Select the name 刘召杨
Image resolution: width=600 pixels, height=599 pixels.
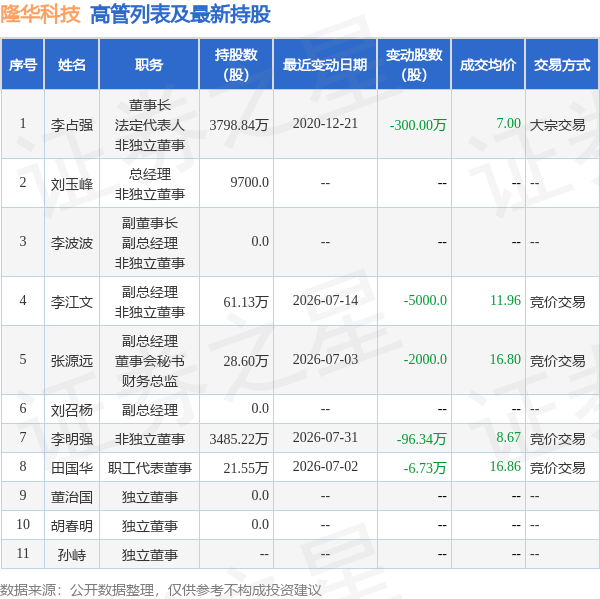[72, 410]
